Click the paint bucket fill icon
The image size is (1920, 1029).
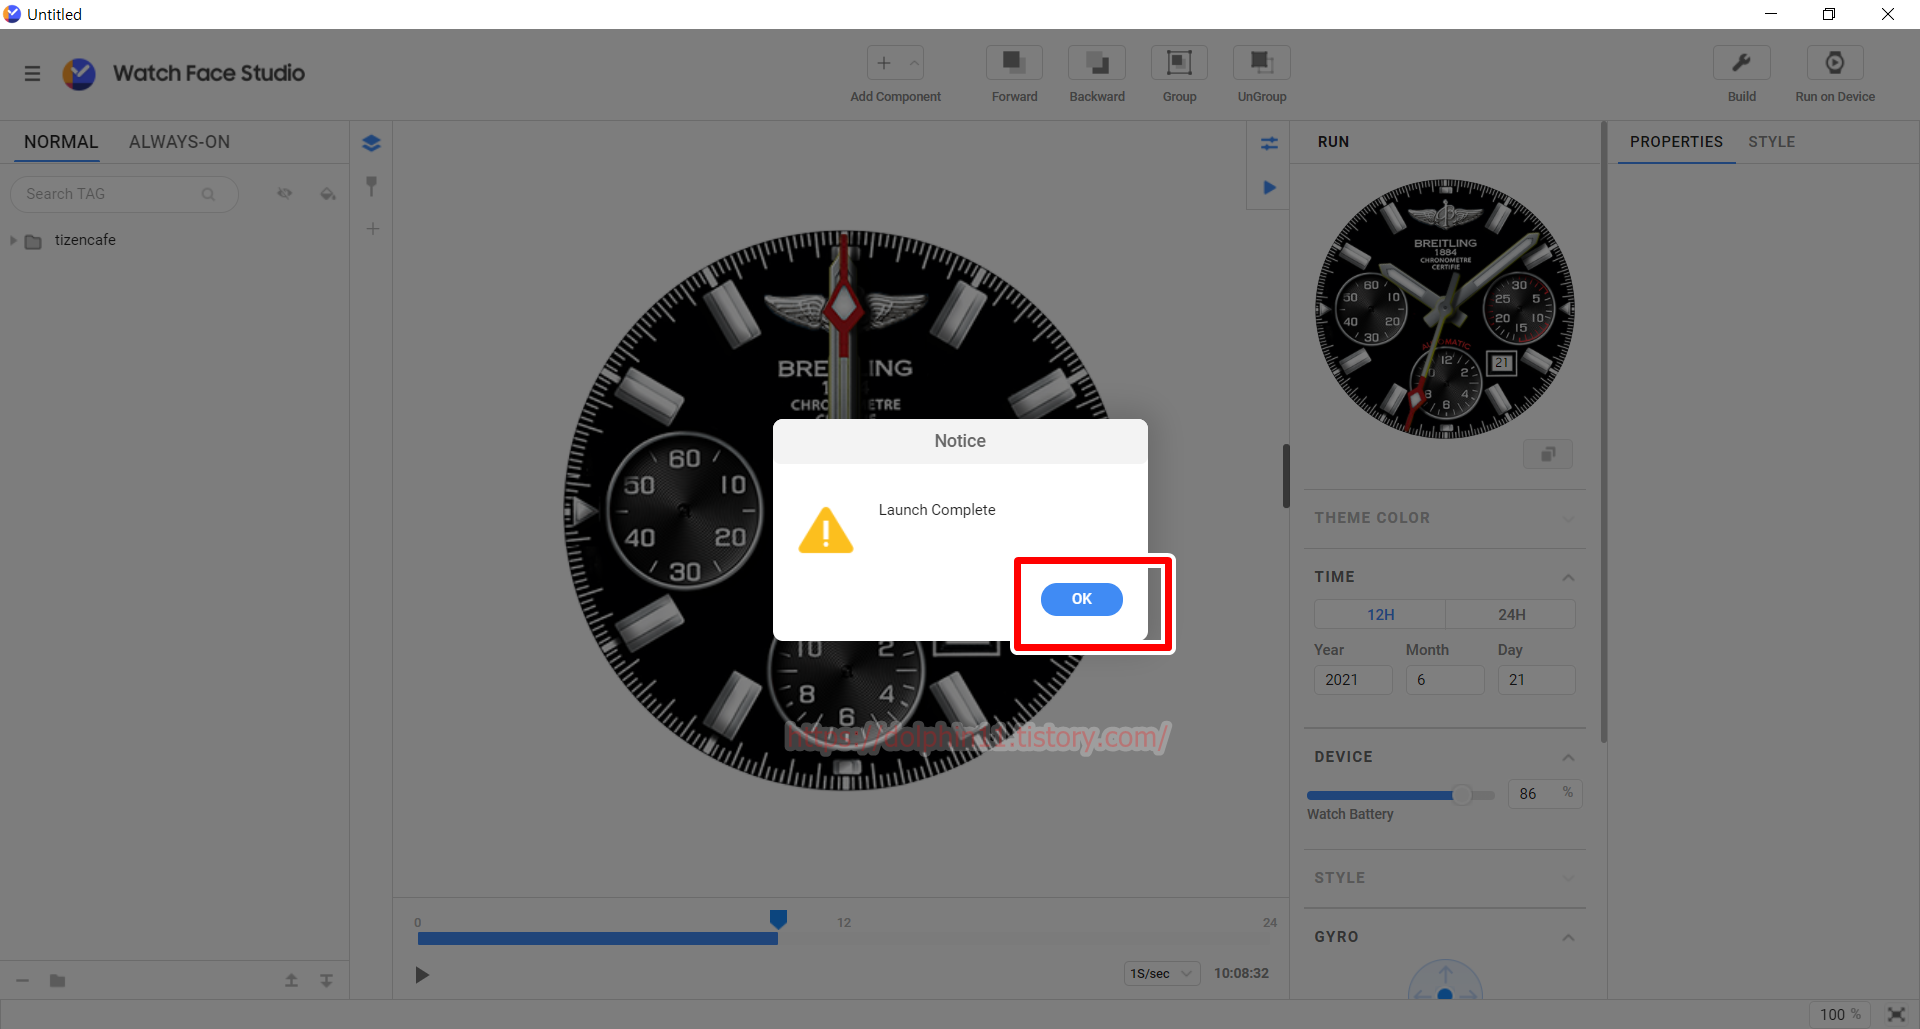coord(328,194)
